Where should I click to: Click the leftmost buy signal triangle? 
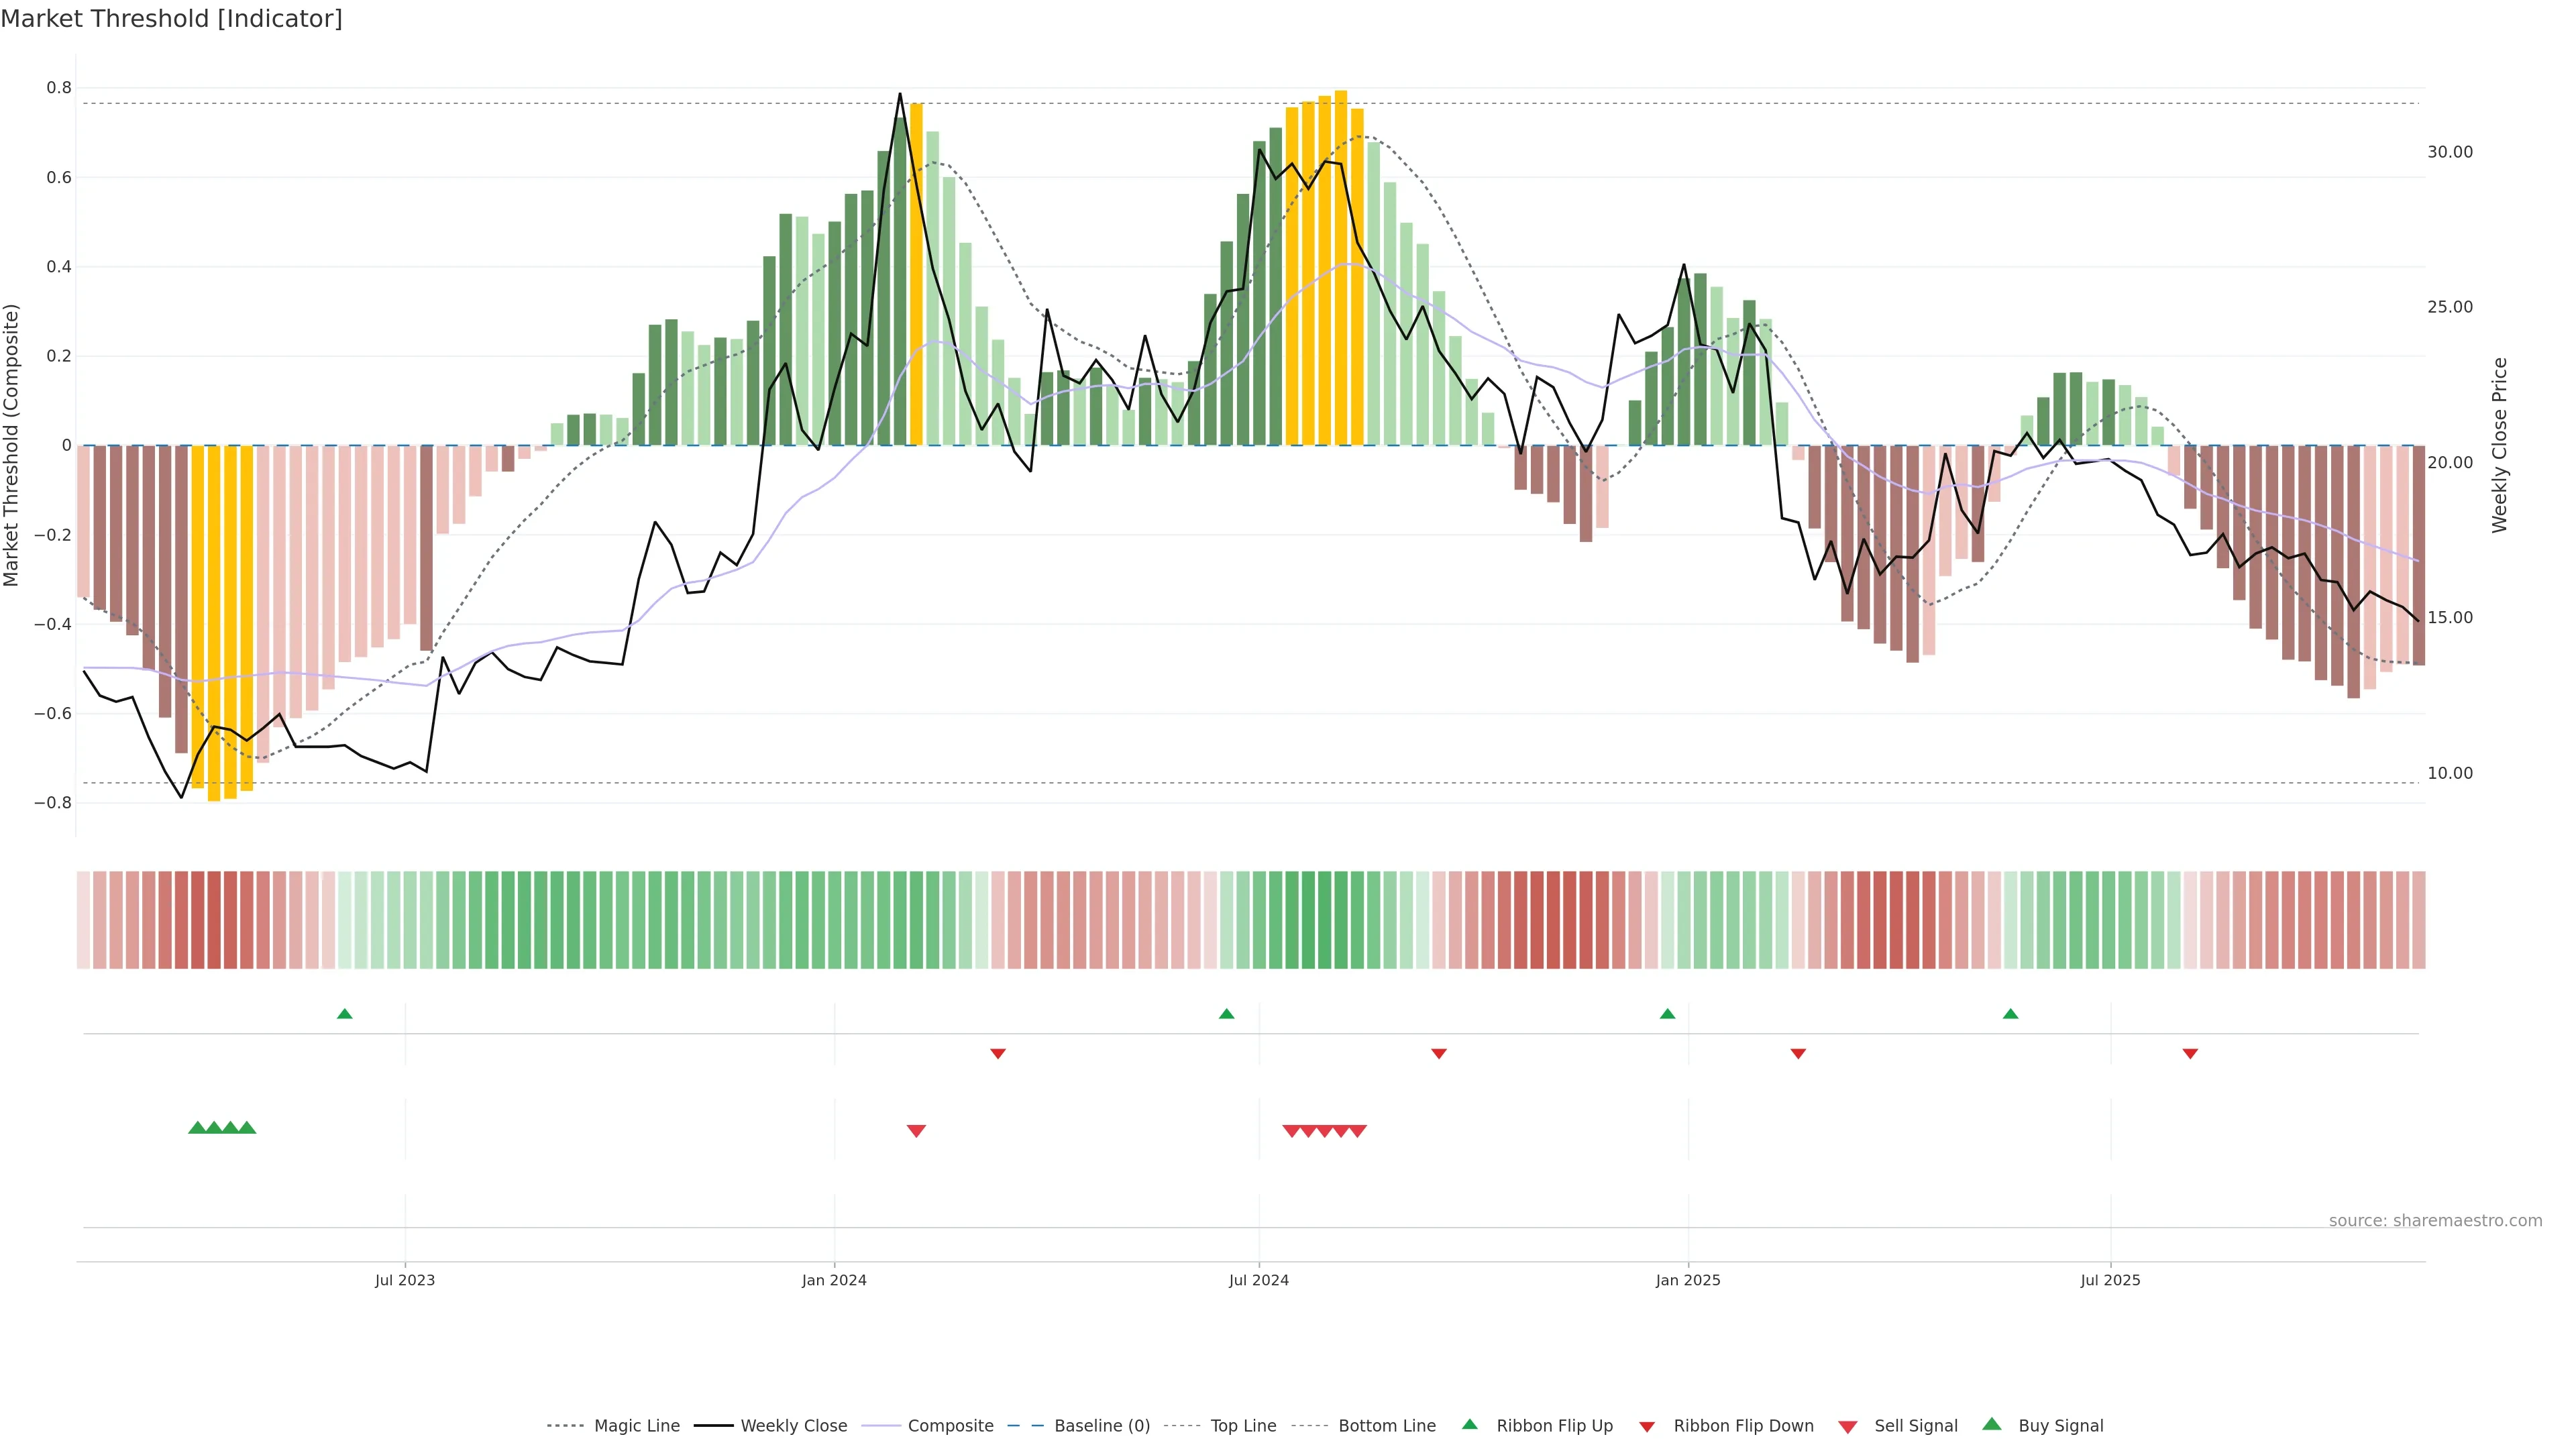[x=197, y=1128]
